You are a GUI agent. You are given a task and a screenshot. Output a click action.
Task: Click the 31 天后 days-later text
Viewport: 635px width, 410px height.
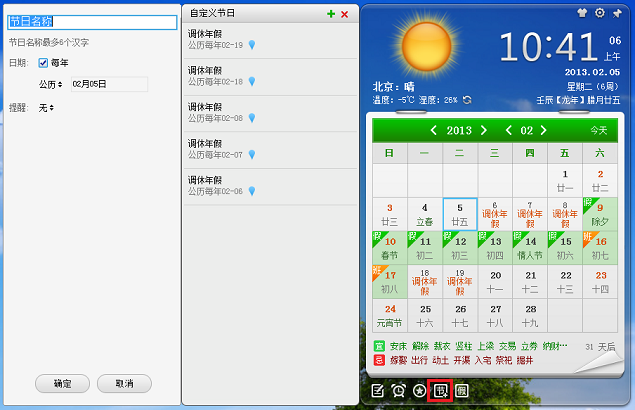click(x=600, y=347)
